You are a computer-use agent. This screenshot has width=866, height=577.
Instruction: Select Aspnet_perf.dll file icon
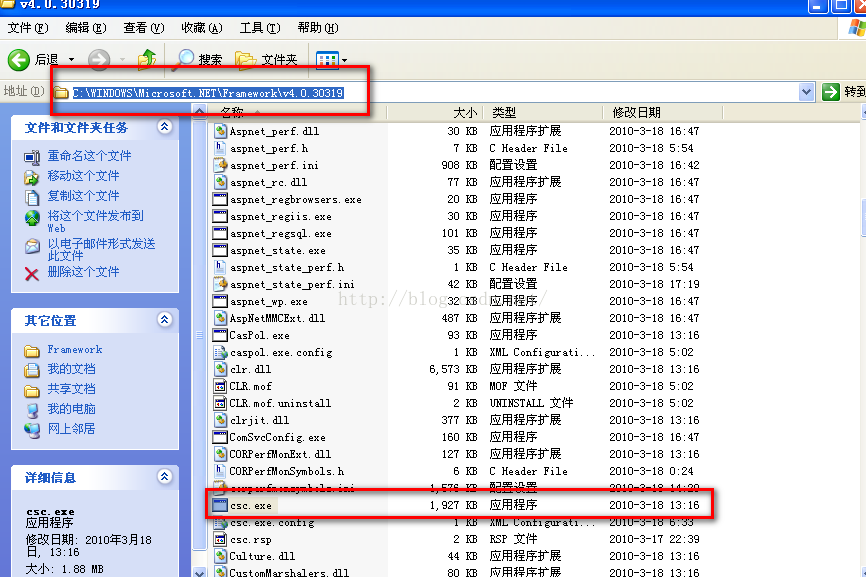(x=220, y=131)
